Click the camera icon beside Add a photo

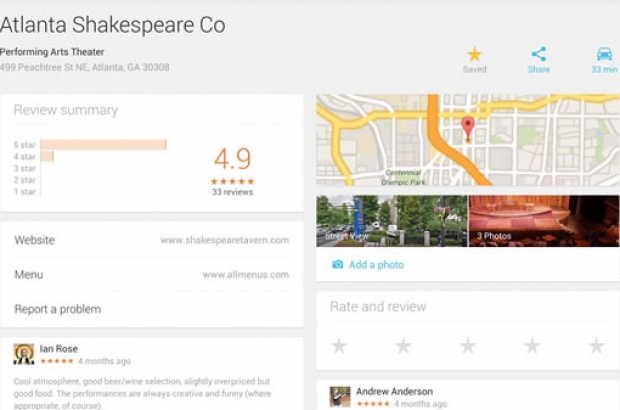[x=337, y=264]
